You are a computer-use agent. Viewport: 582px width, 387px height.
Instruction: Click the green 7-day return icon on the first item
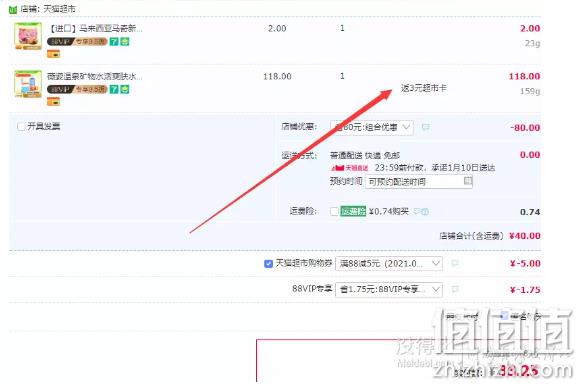coord(114,42)
